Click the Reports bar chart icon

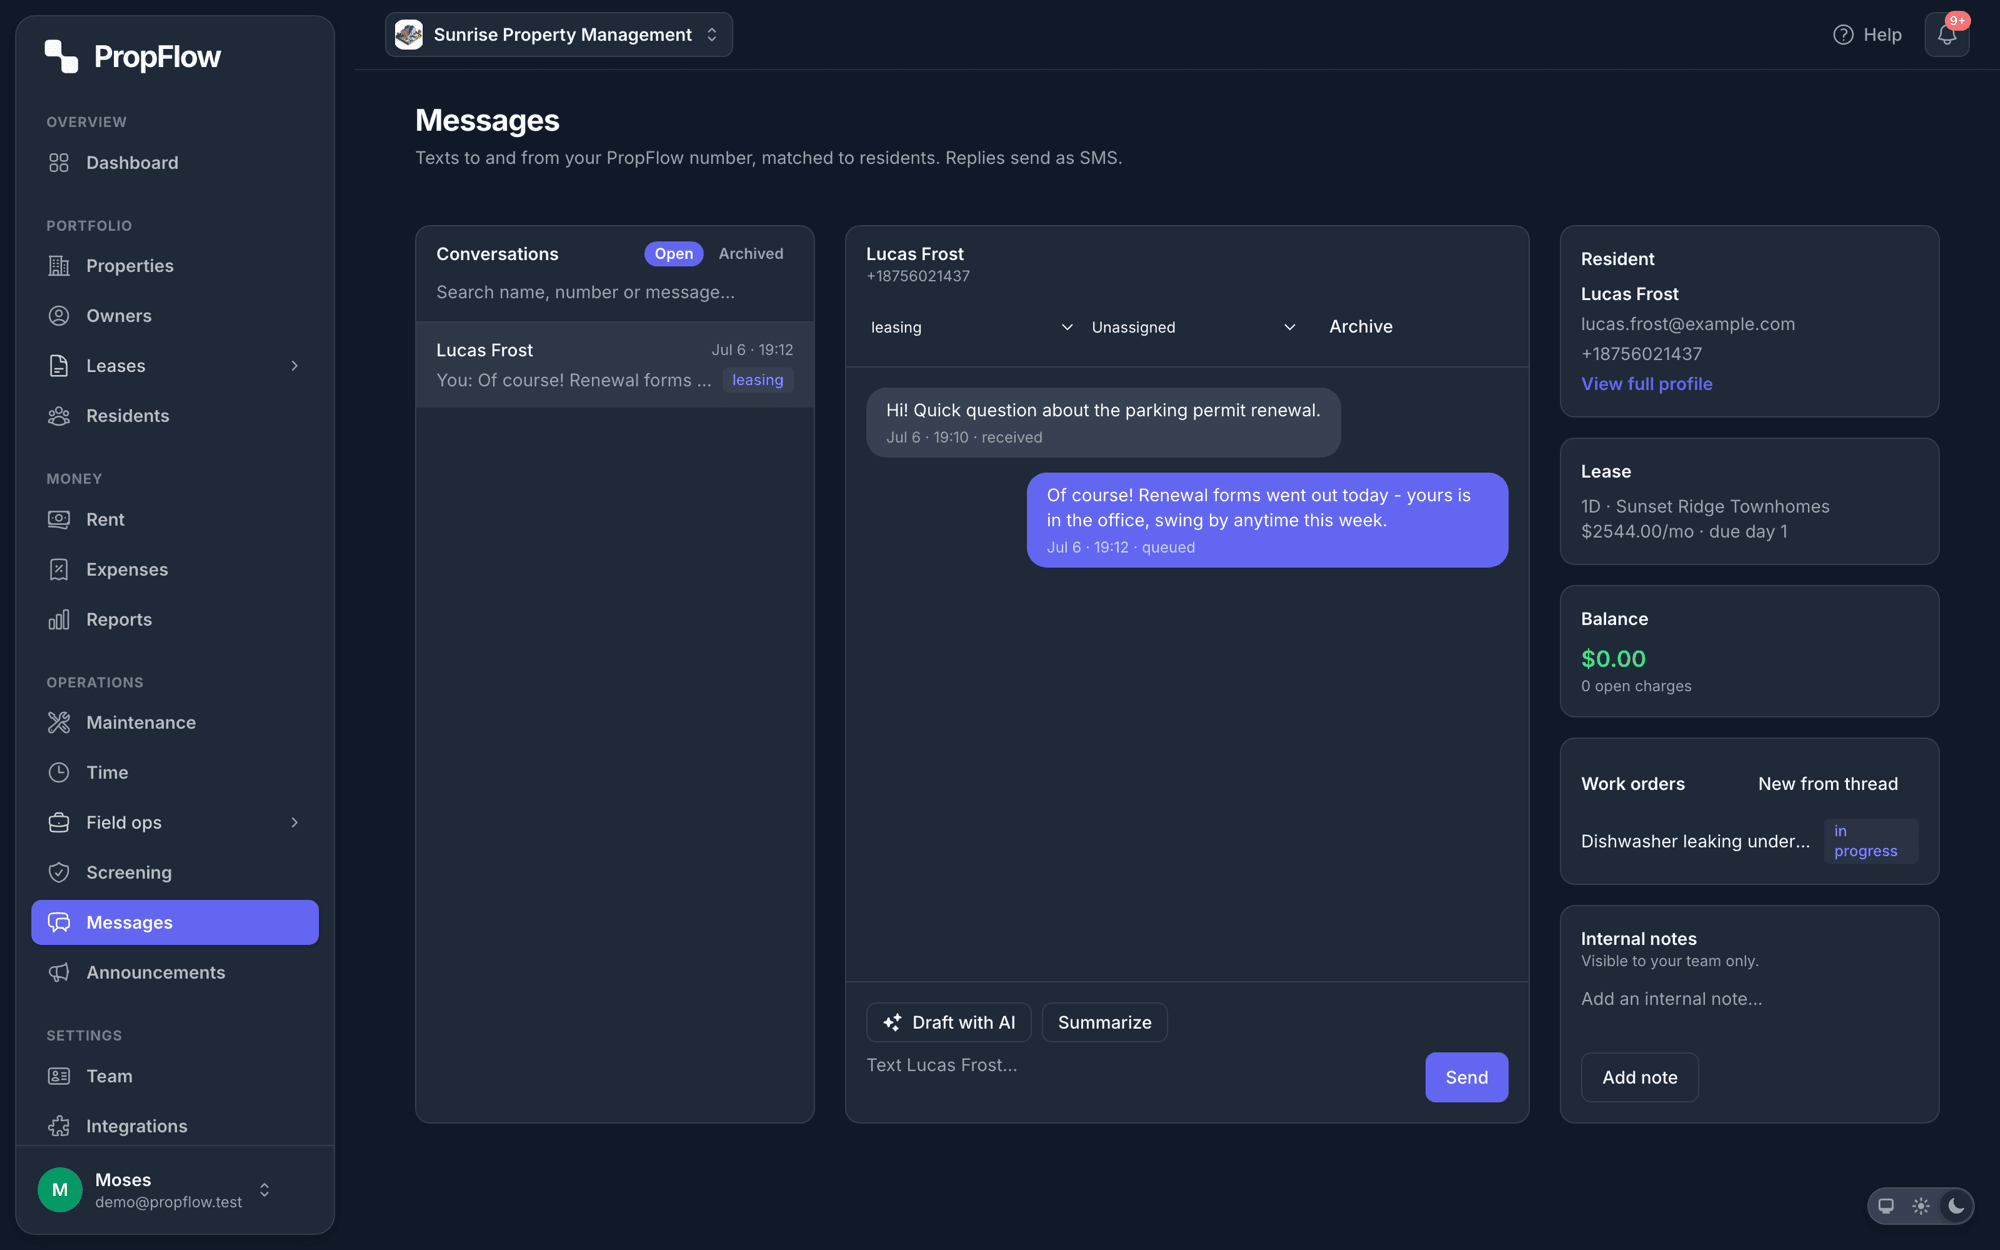point(59,619)
